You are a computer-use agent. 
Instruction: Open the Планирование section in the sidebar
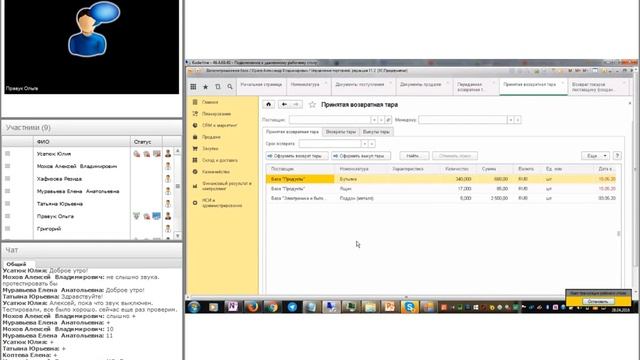click(216, 114)
